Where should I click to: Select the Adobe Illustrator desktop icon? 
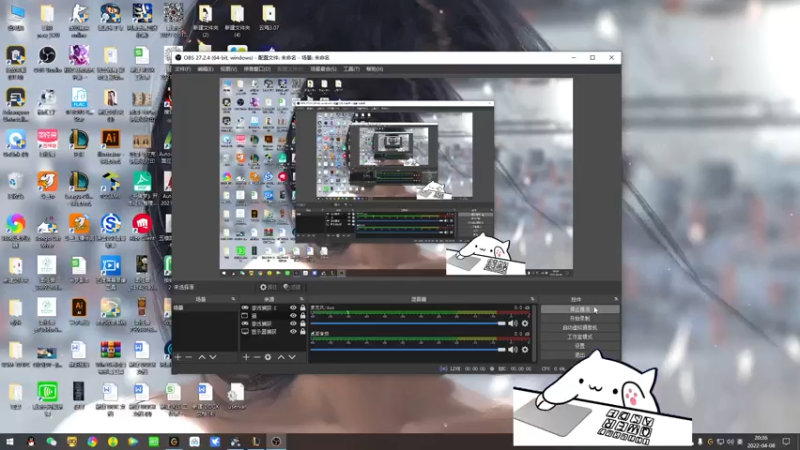[111, 144]
